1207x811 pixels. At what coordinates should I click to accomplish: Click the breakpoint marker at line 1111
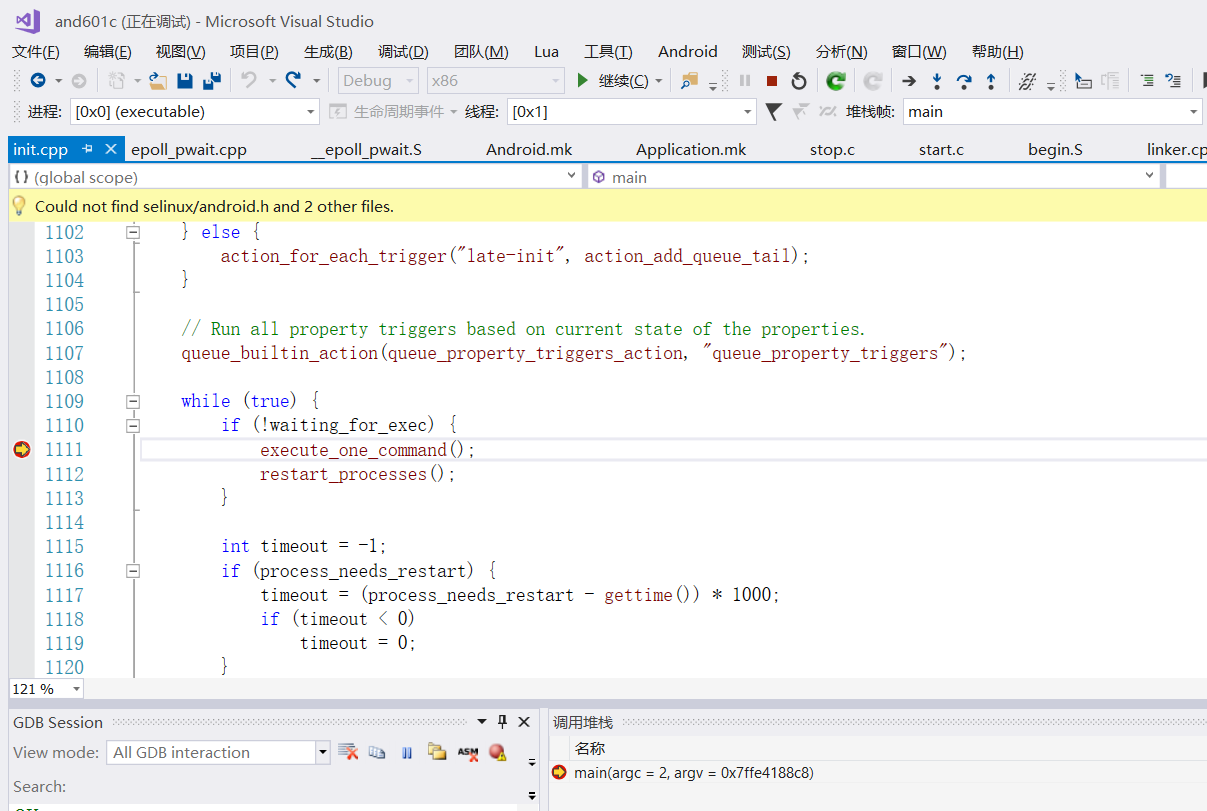(x=21, y=449)
